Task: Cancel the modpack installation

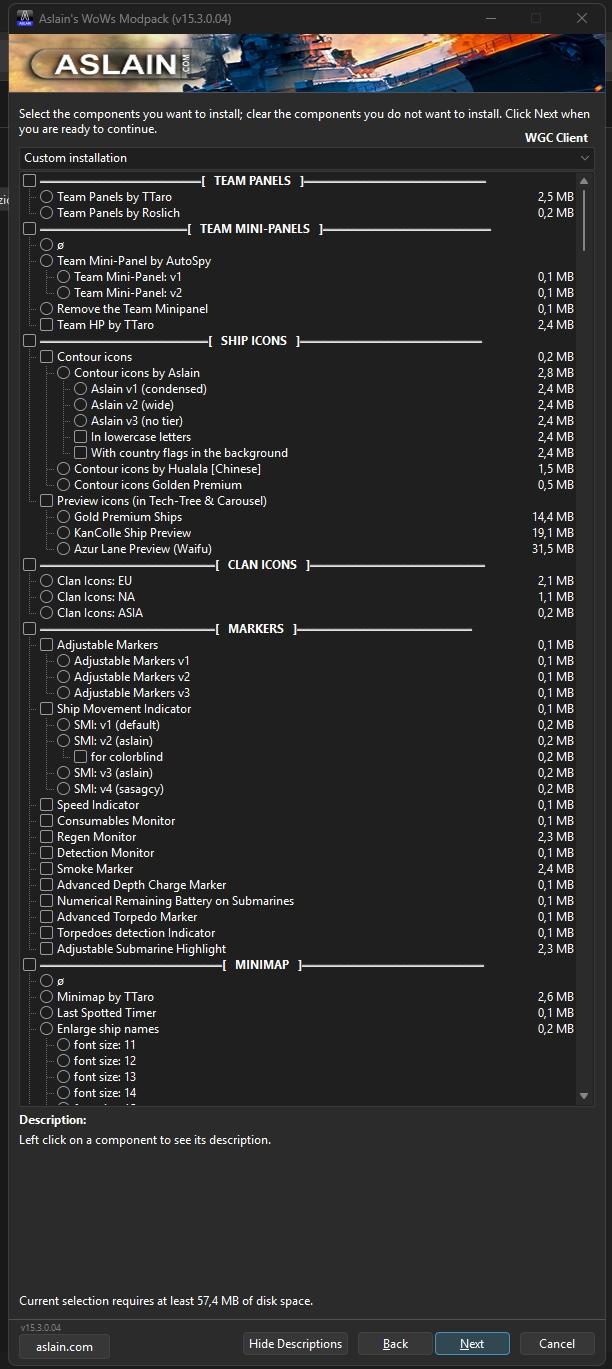Action: coord(557,1344)
